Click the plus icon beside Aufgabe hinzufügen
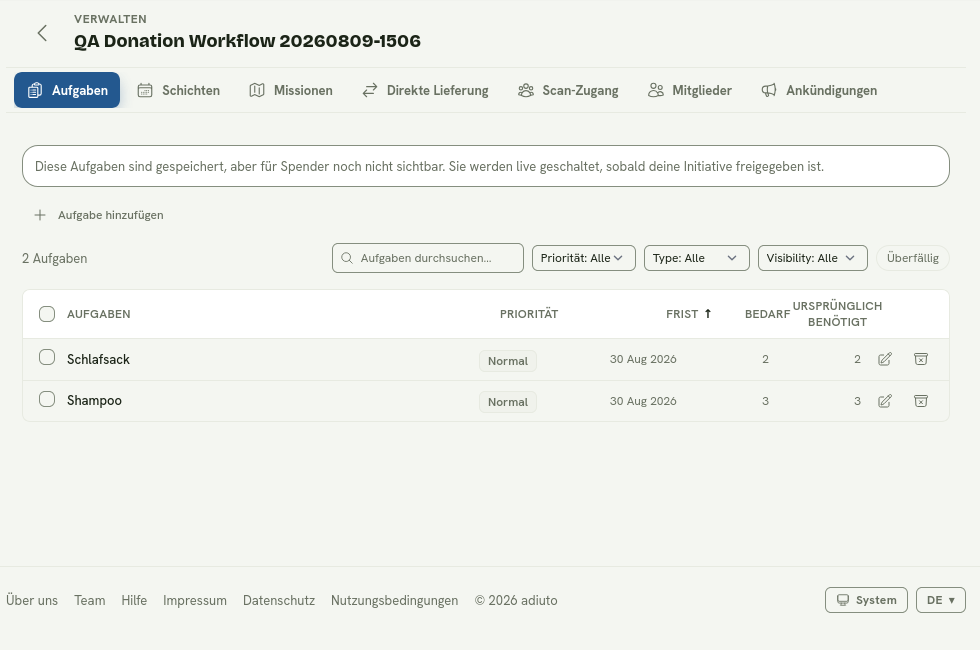This screenshot has width=980, height=650. click(40, 215)
